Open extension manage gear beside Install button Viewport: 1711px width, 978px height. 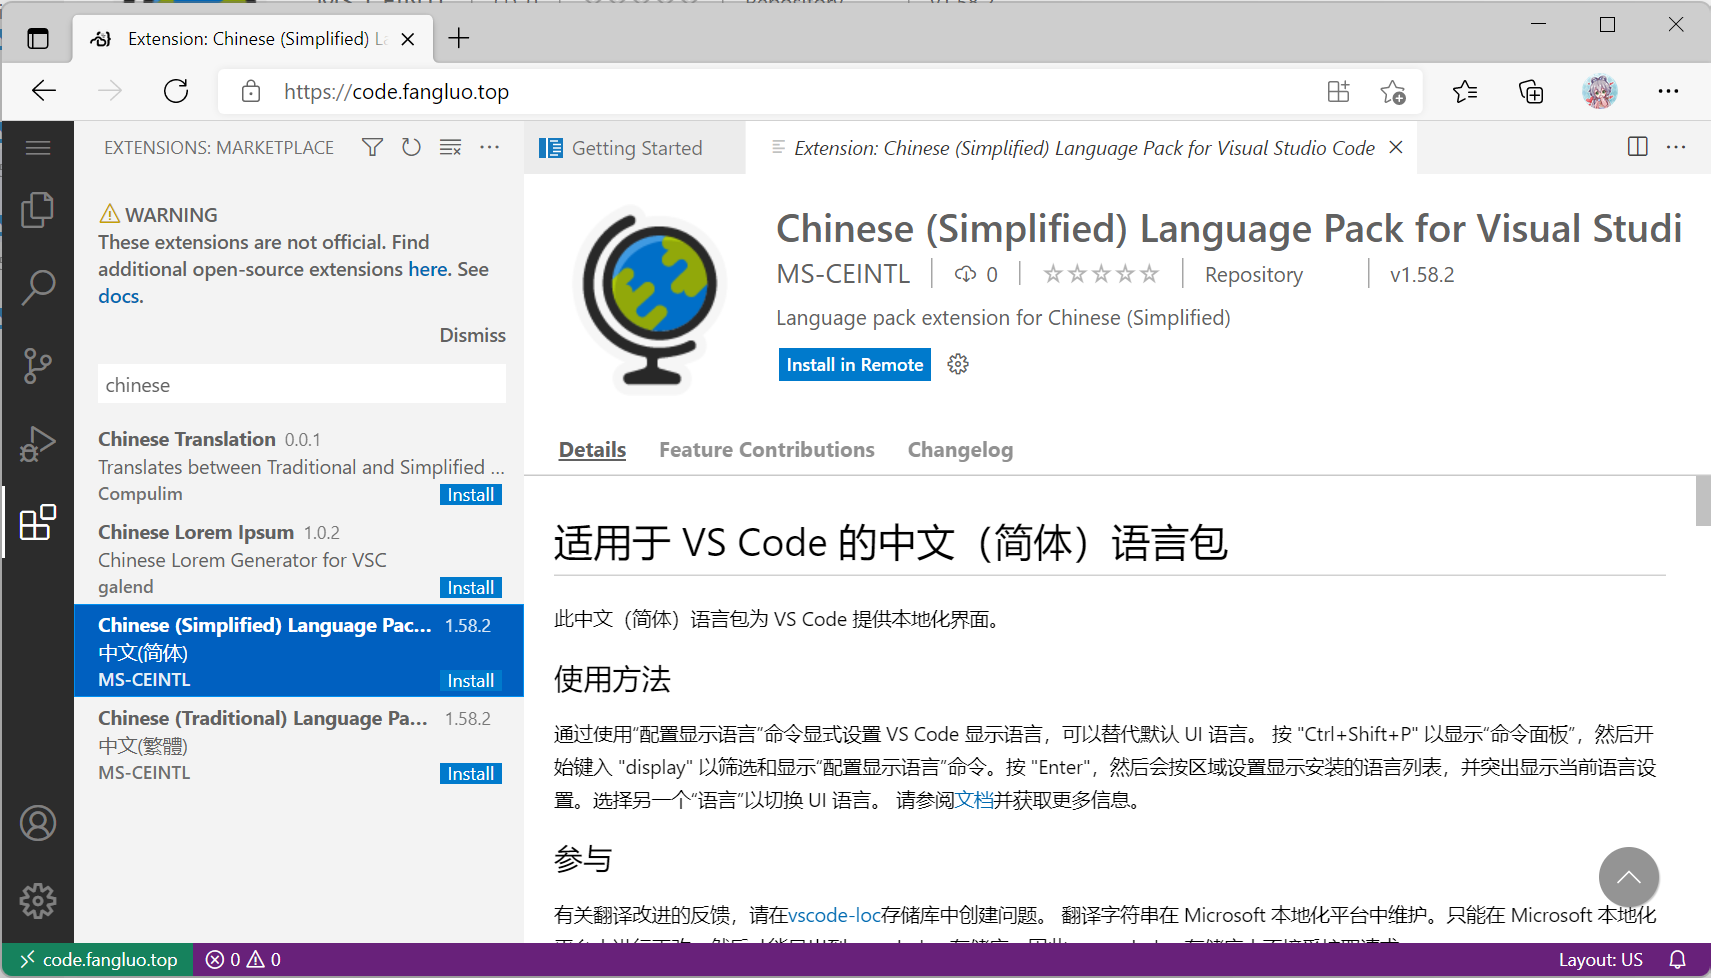click(958, 364)
